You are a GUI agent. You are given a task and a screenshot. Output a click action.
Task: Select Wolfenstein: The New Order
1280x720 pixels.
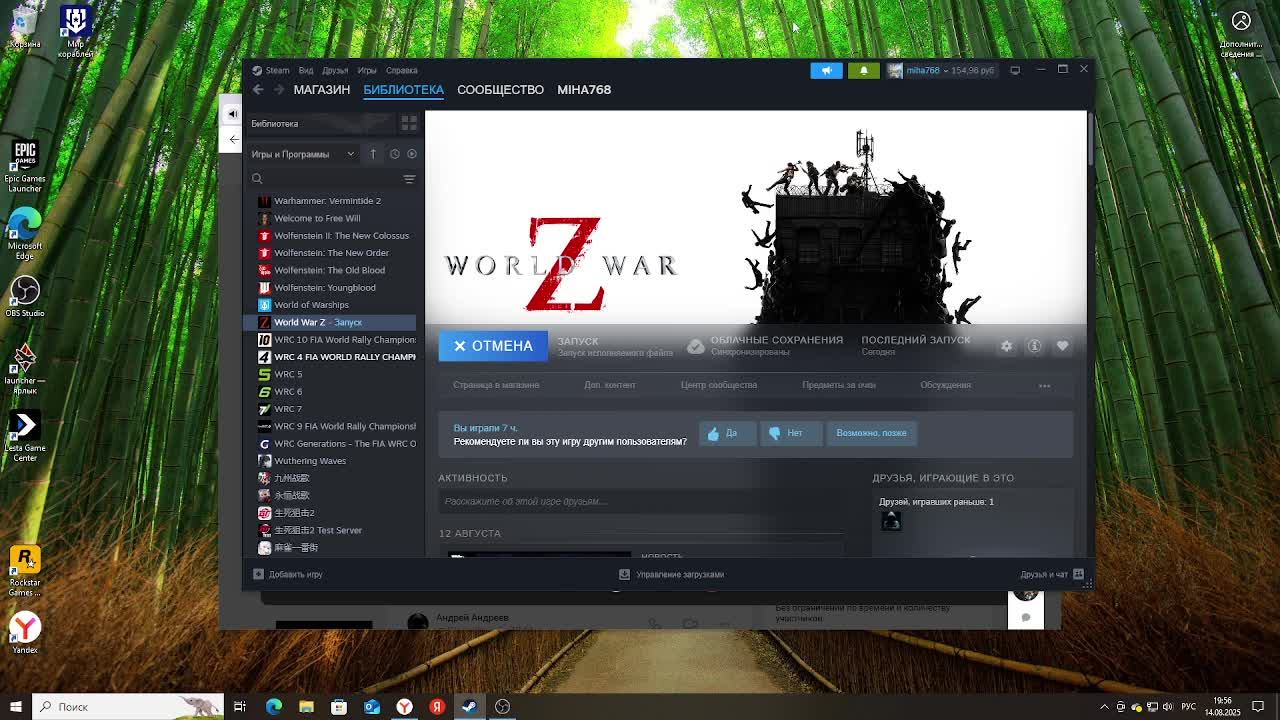pyautogui.click(x=330, y=253)
